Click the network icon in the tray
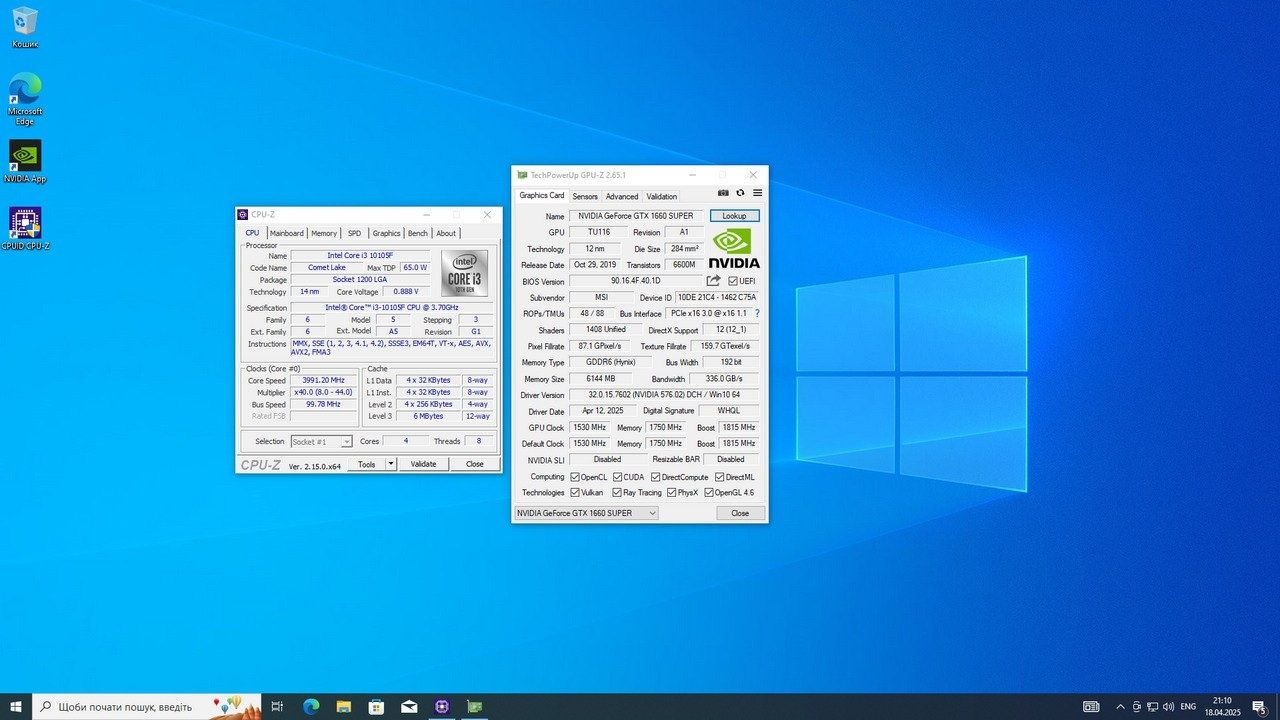Viewport: 1280px width, 720px height. pos(1152,706)
